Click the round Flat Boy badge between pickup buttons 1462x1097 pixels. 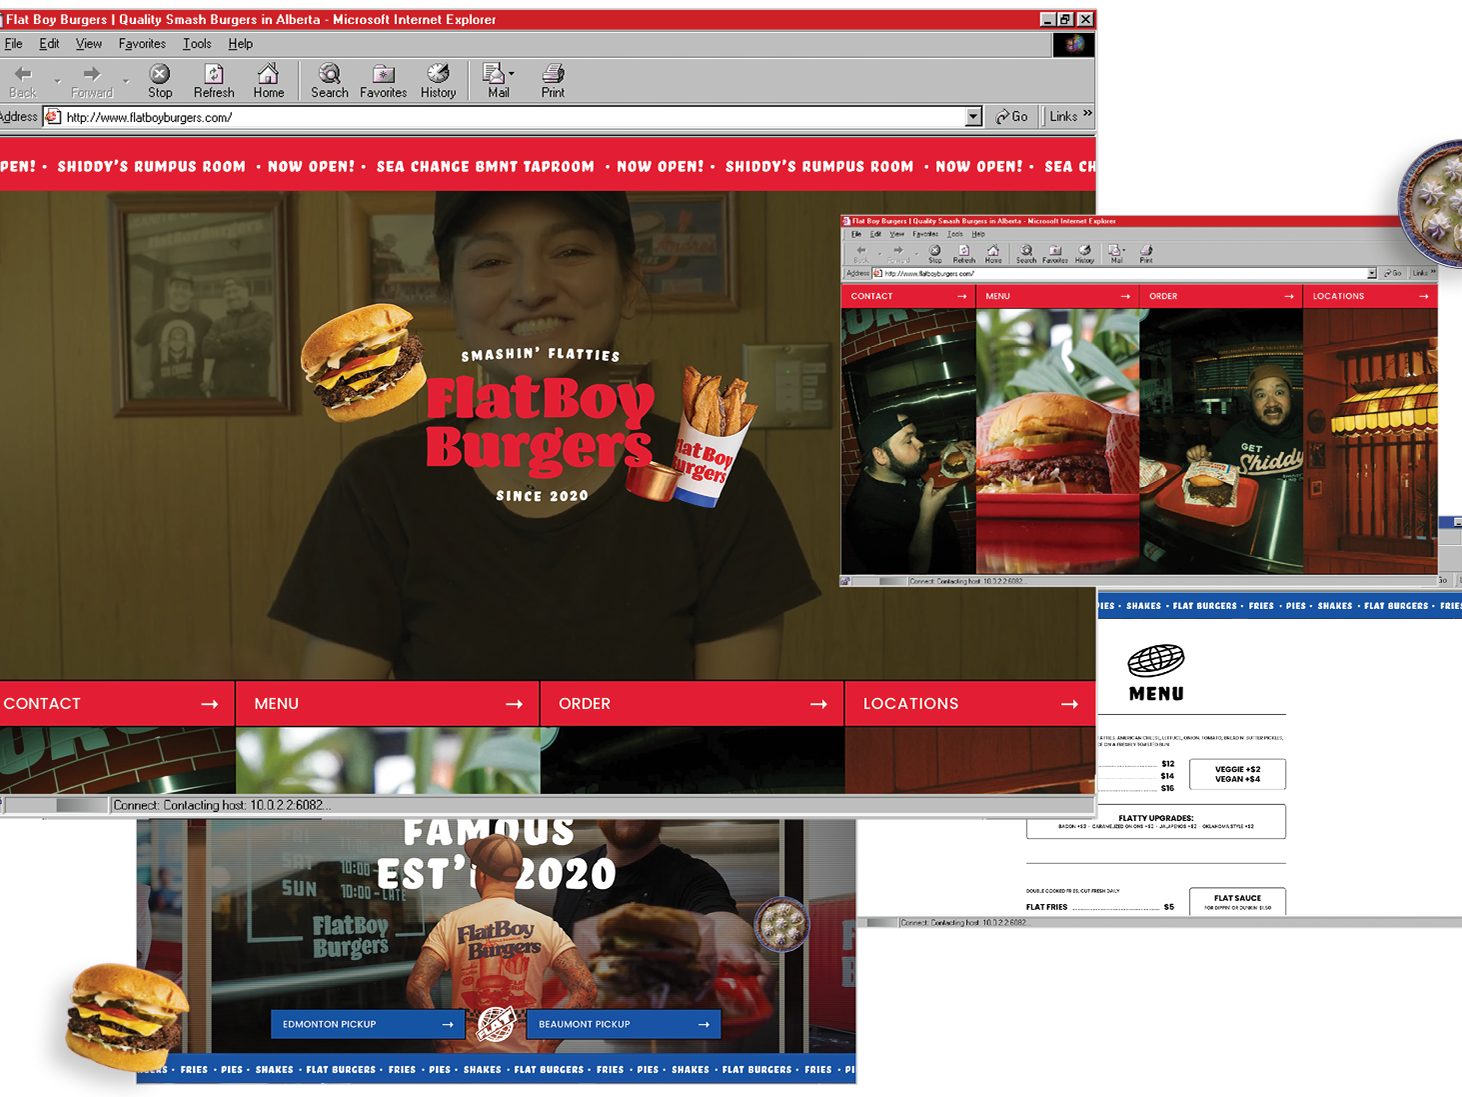[x=496, y=1024]
